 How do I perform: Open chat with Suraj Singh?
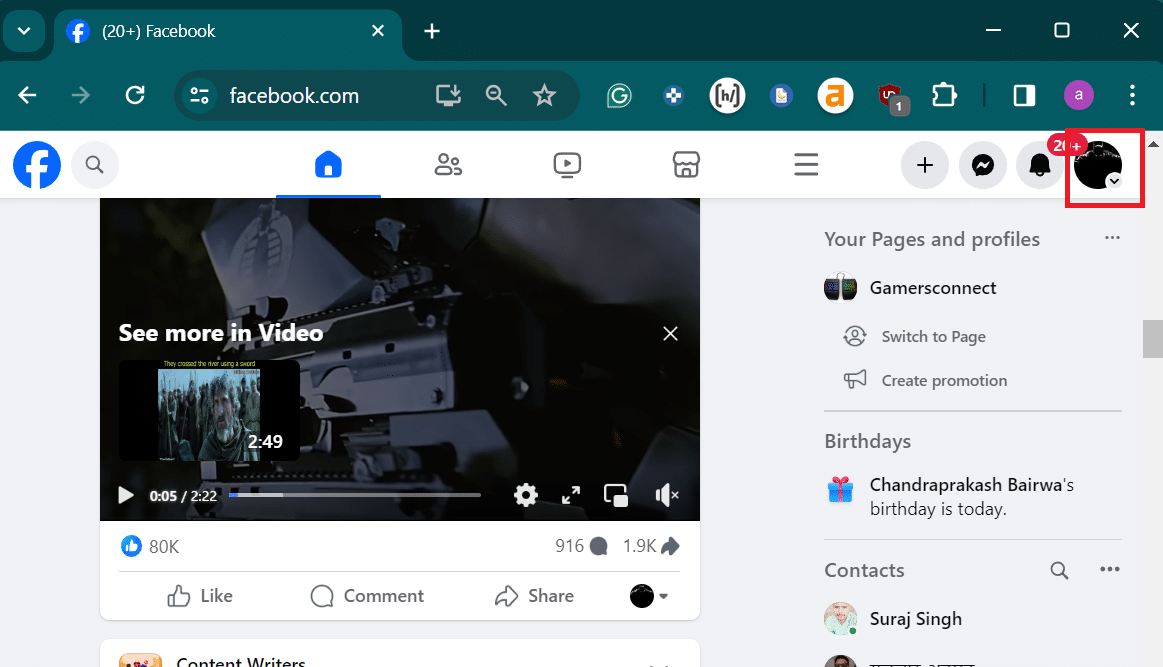click(x=893, y=619)
